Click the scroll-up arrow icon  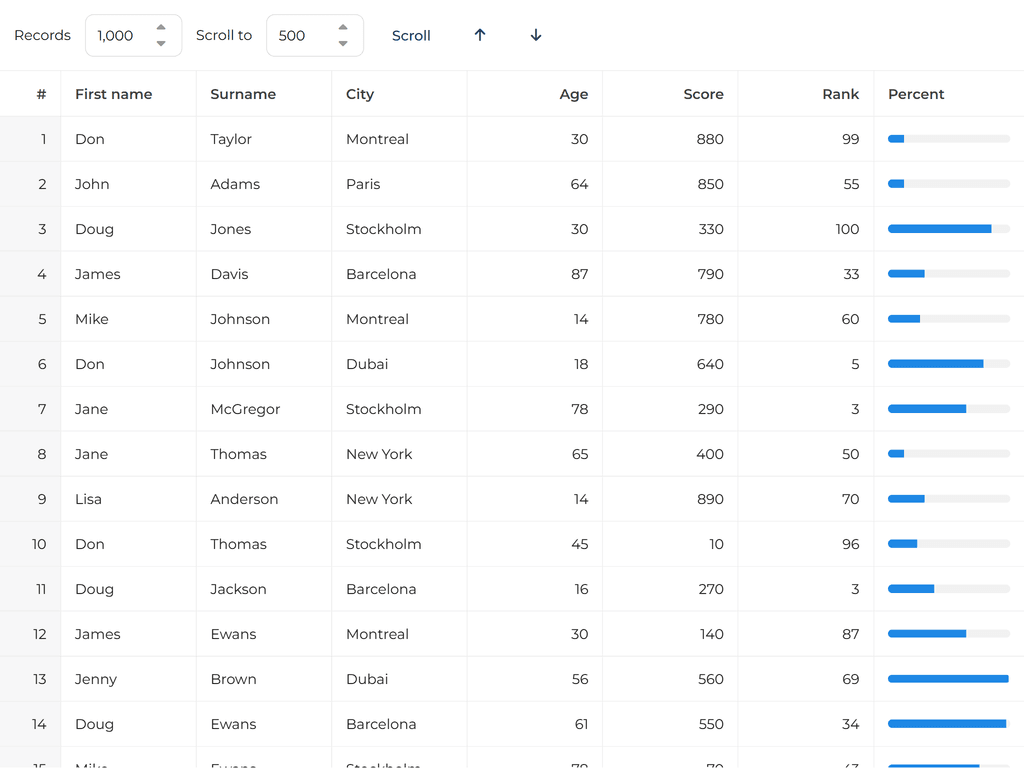480,35
